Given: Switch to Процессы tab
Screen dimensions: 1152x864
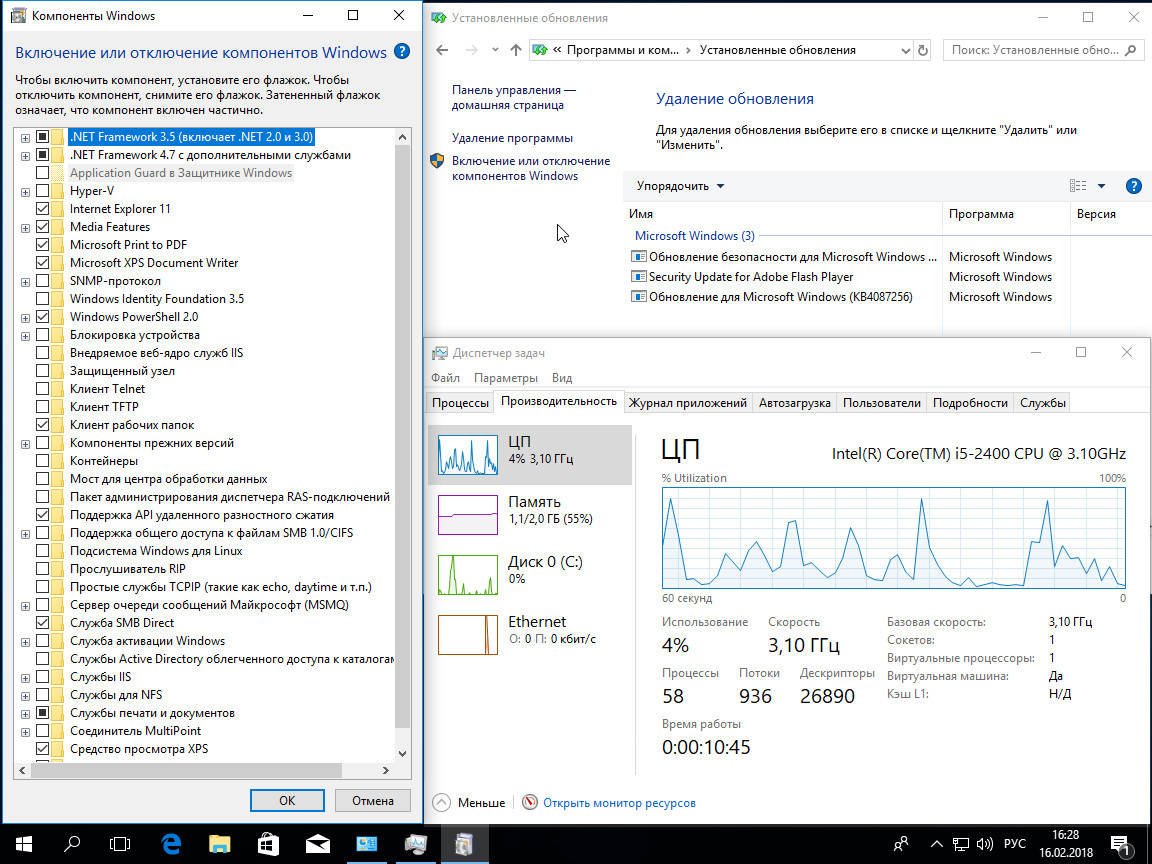Looking at the screenshot, I should coord(460,403).
